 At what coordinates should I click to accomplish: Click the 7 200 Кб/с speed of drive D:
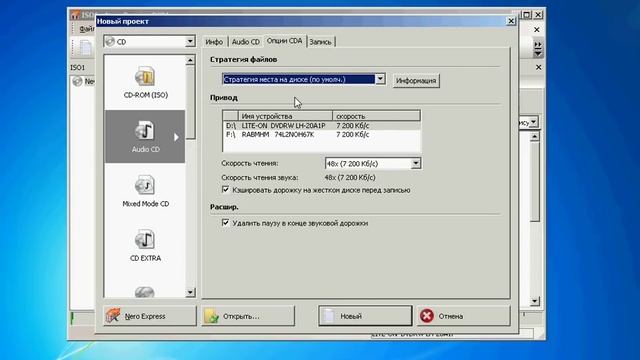pos(352,126)
